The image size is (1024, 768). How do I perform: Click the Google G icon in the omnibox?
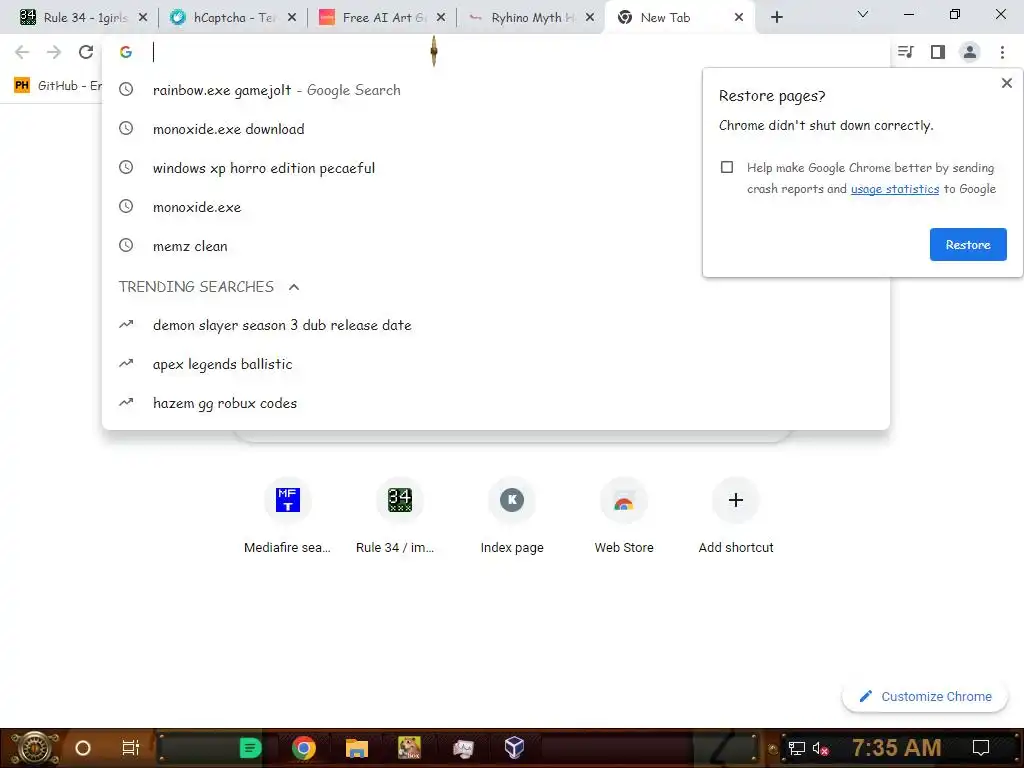point(126,52)
